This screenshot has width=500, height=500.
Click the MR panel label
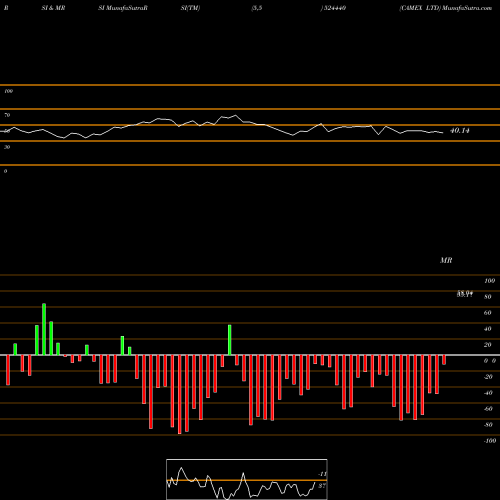[x=446, y=260]
